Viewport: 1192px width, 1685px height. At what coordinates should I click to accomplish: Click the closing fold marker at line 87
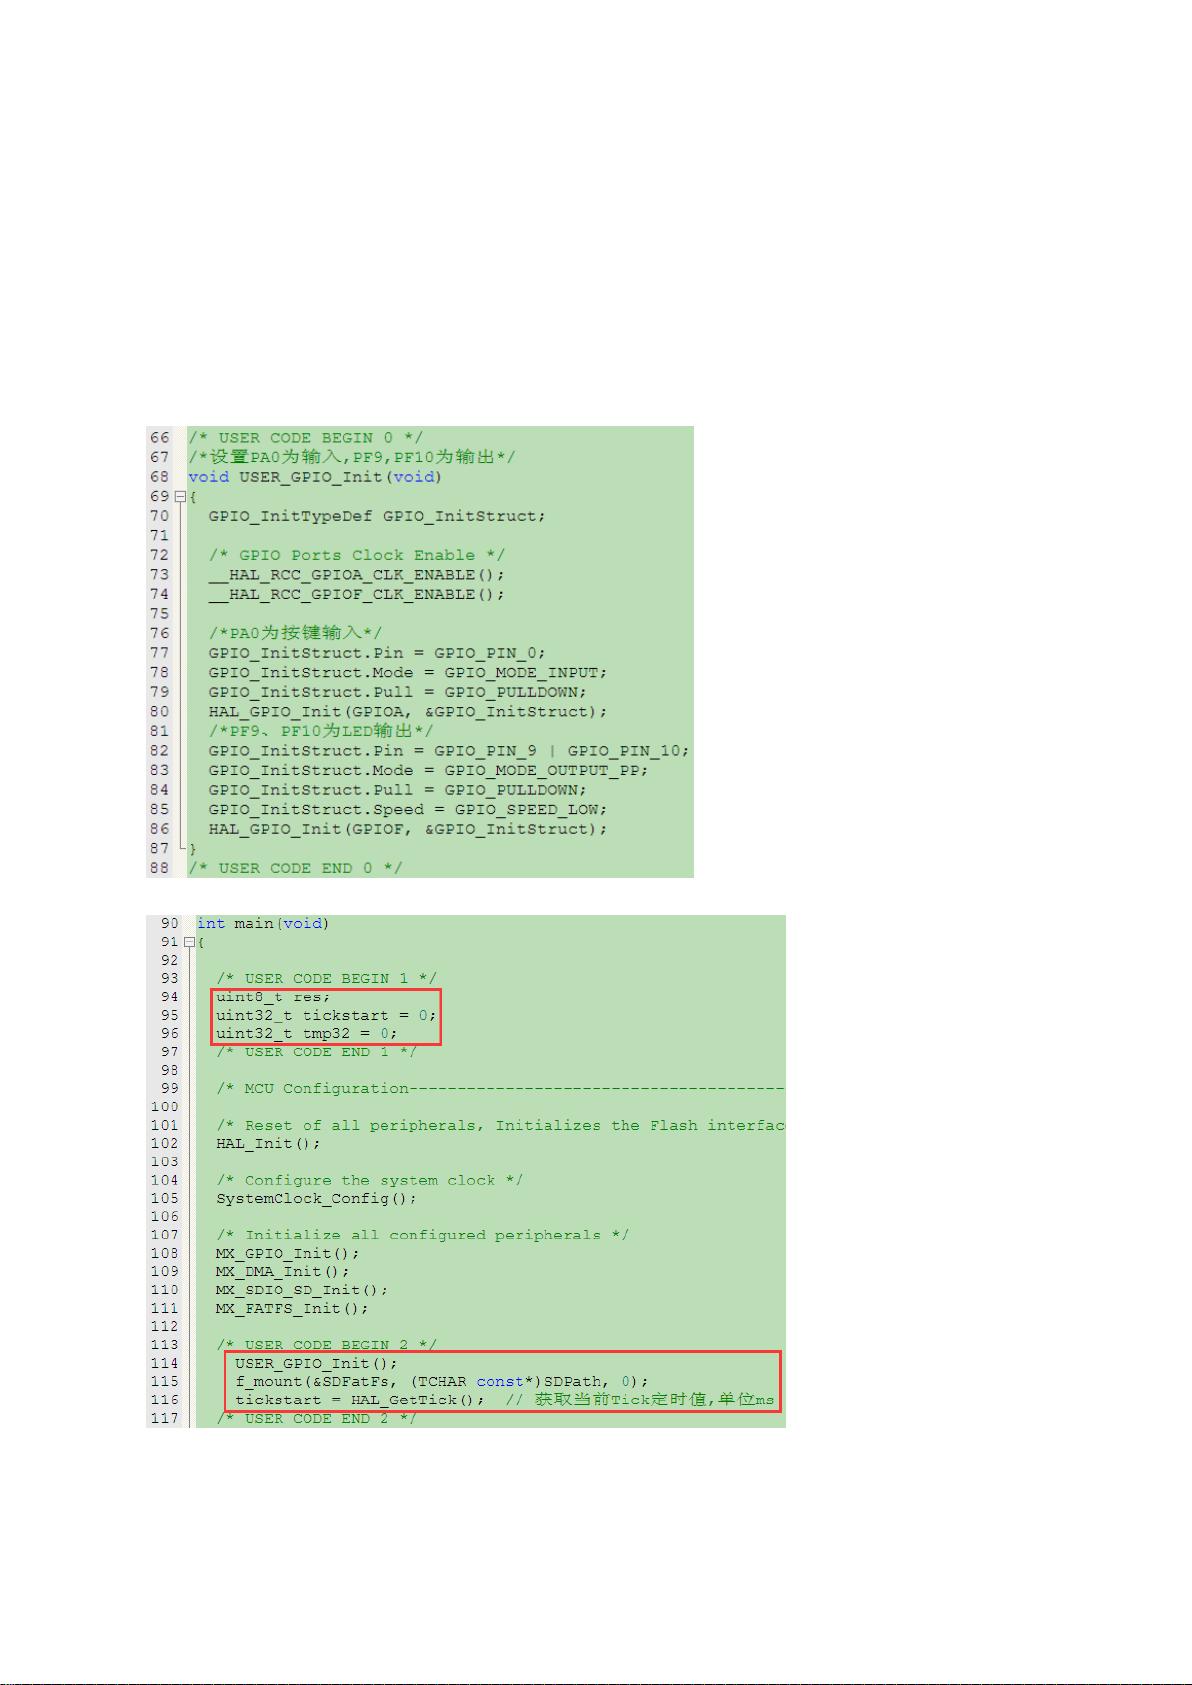181,848
